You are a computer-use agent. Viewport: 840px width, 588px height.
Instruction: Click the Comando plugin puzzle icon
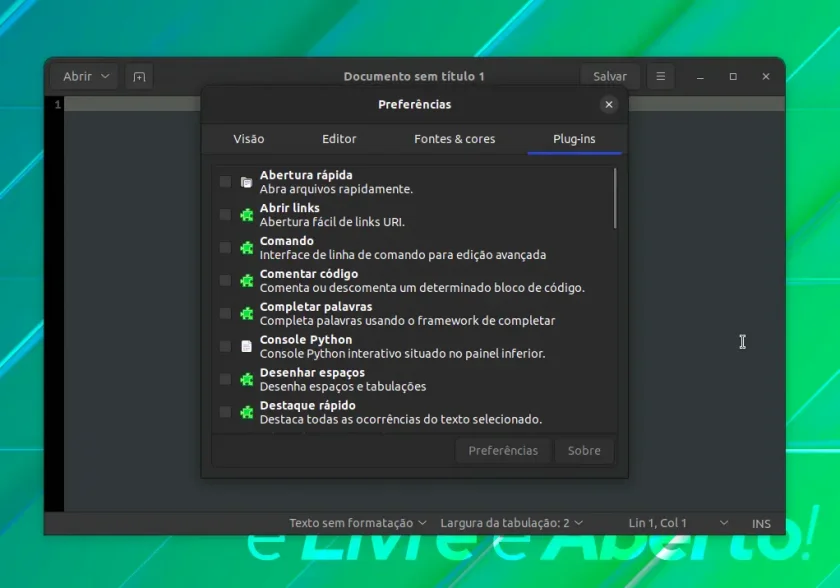246,248
